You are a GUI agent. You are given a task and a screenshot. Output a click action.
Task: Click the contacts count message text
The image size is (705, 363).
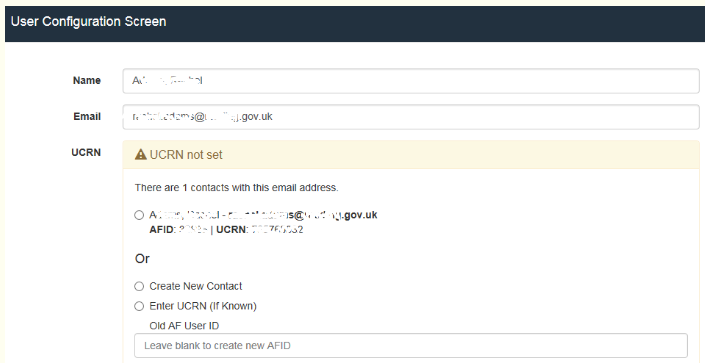236,188
